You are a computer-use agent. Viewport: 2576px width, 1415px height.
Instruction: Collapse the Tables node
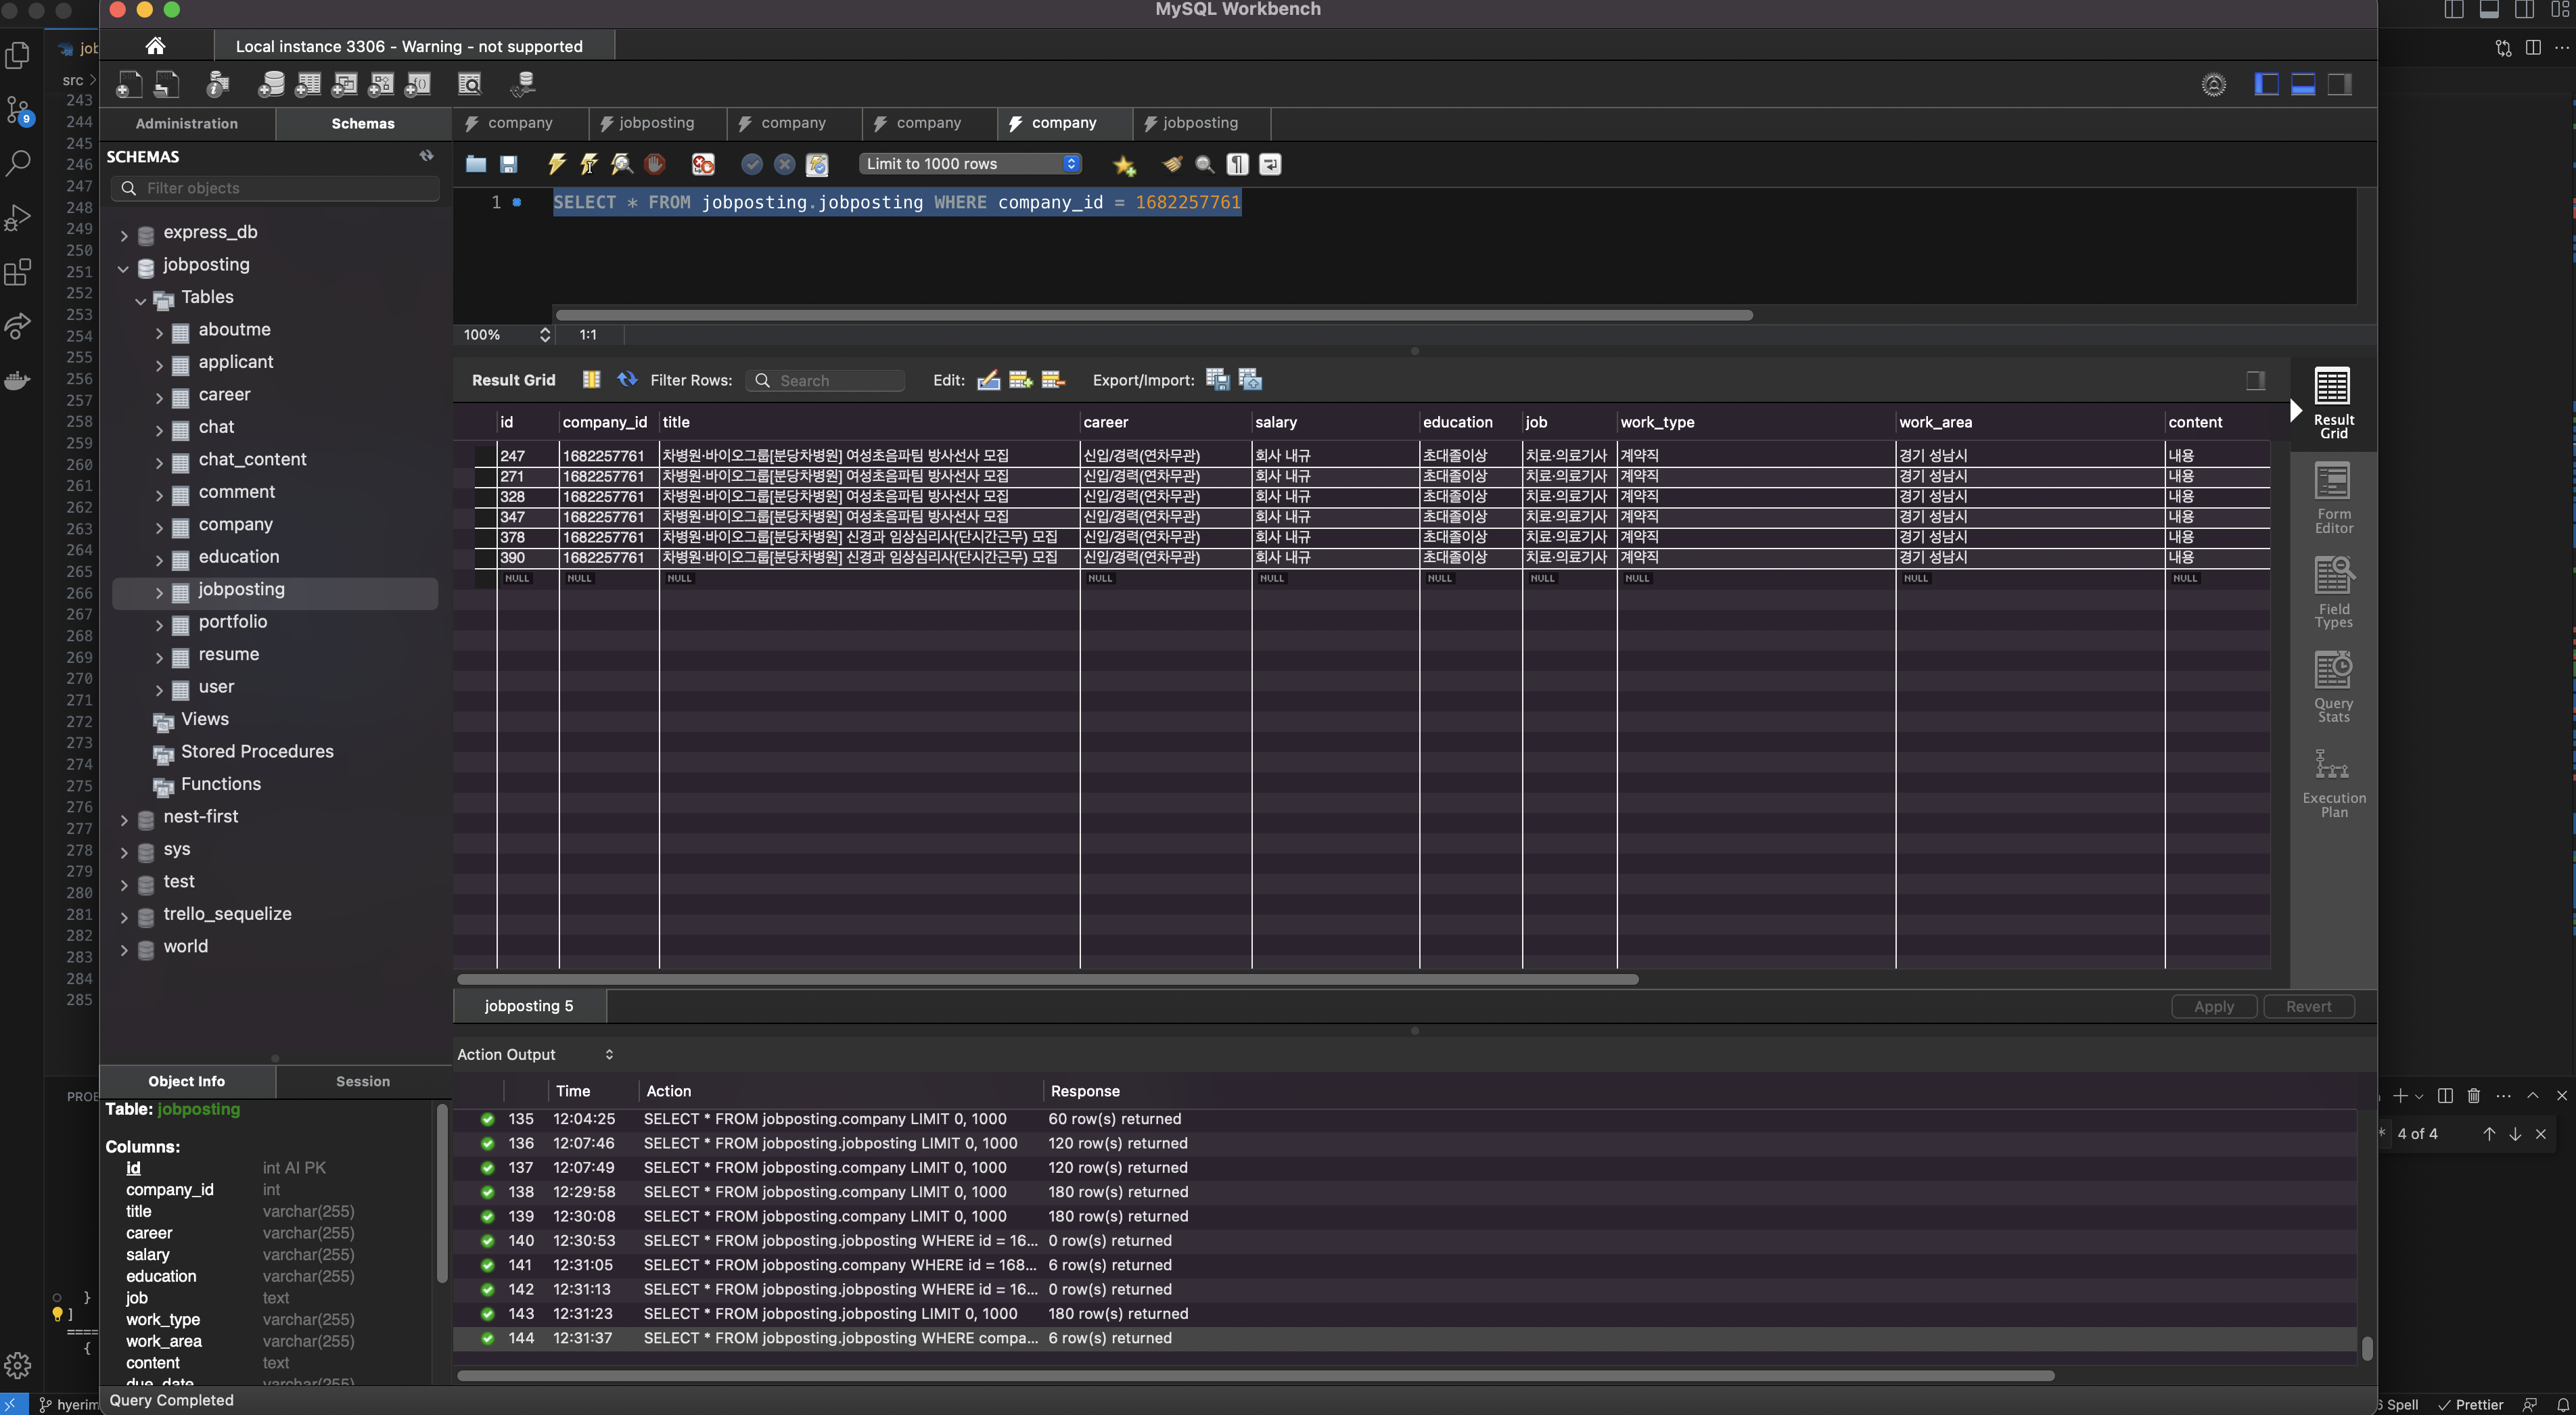pyautogui.click(x=141, y=301)
